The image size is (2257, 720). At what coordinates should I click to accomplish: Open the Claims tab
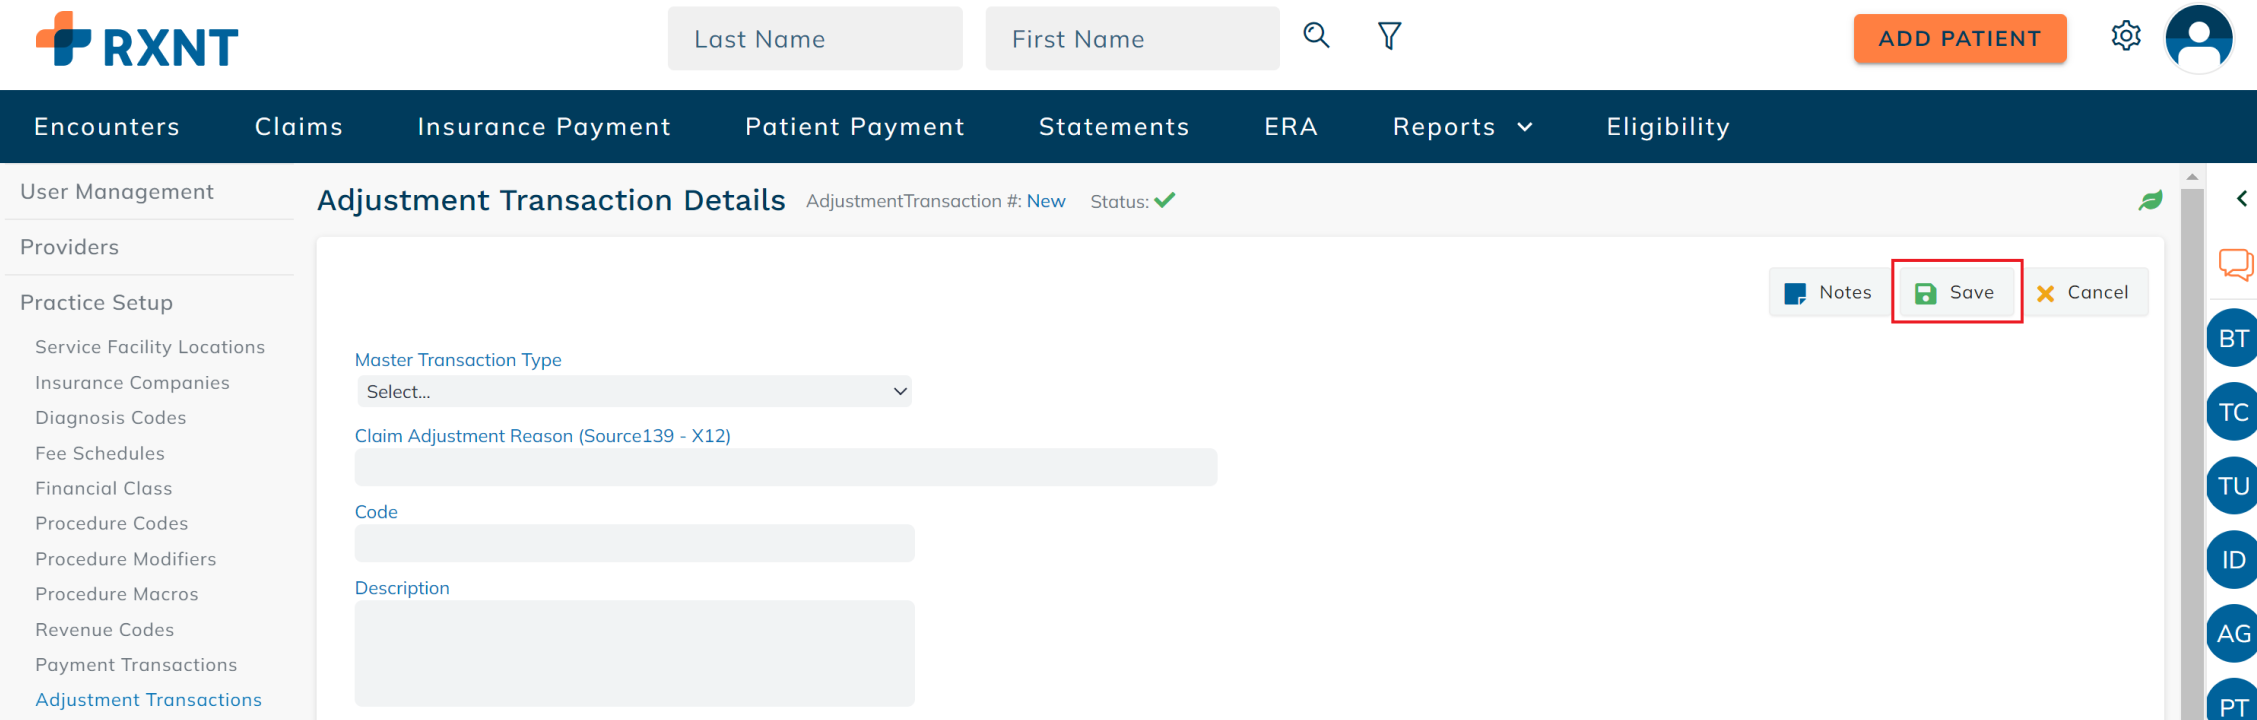point(299,127)
